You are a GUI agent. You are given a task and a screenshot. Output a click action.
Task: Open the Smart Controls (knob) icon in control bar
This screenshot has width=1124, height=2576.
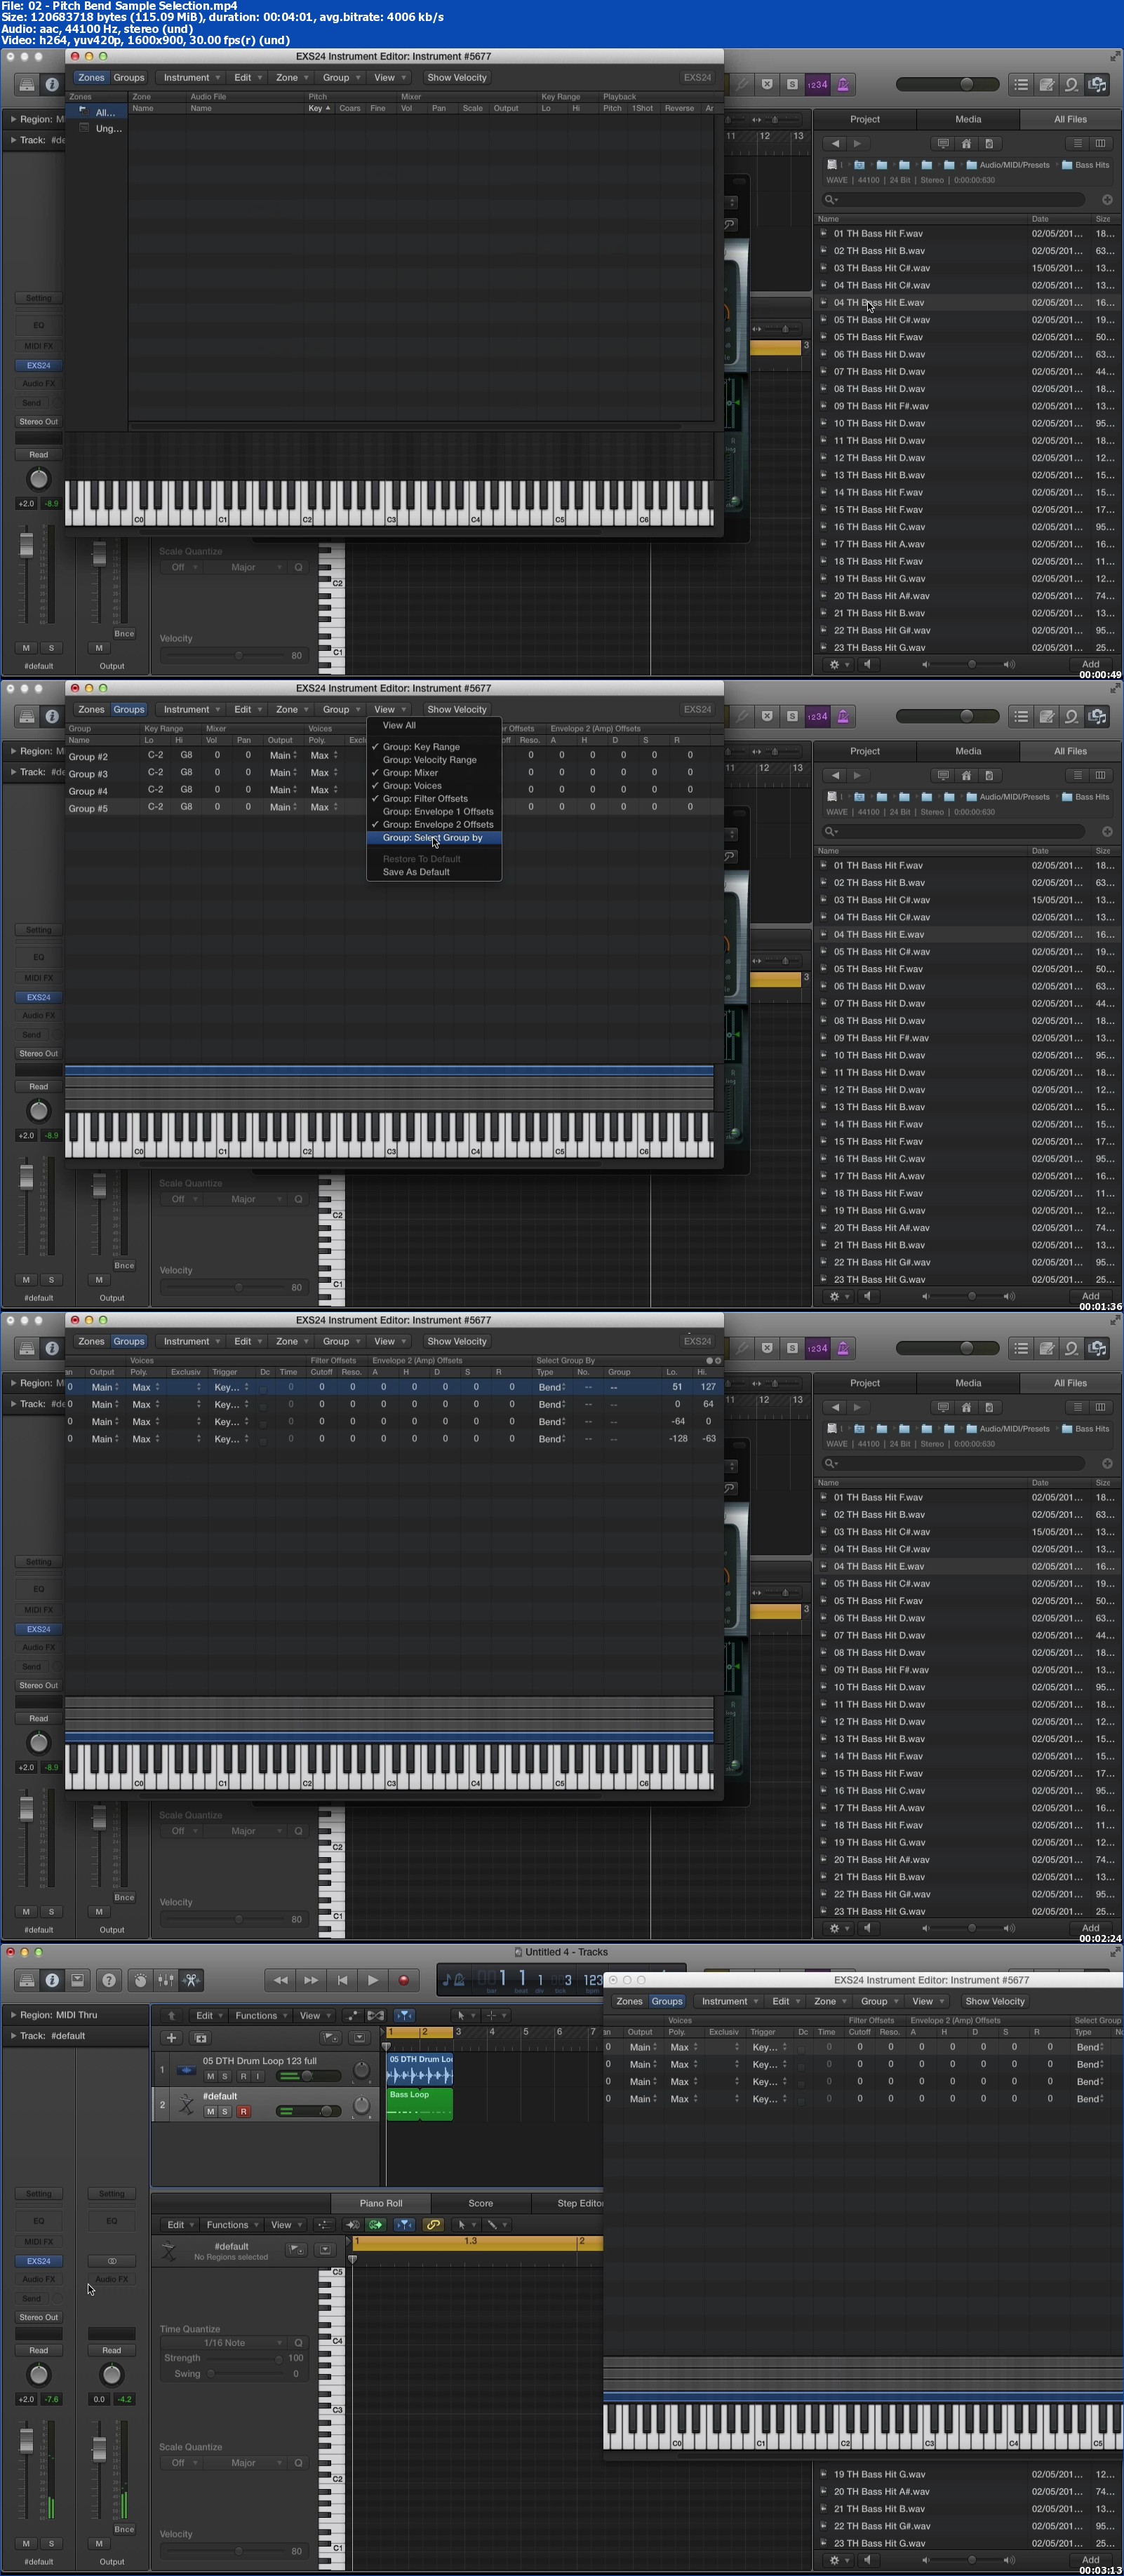tap(141, 1980)
